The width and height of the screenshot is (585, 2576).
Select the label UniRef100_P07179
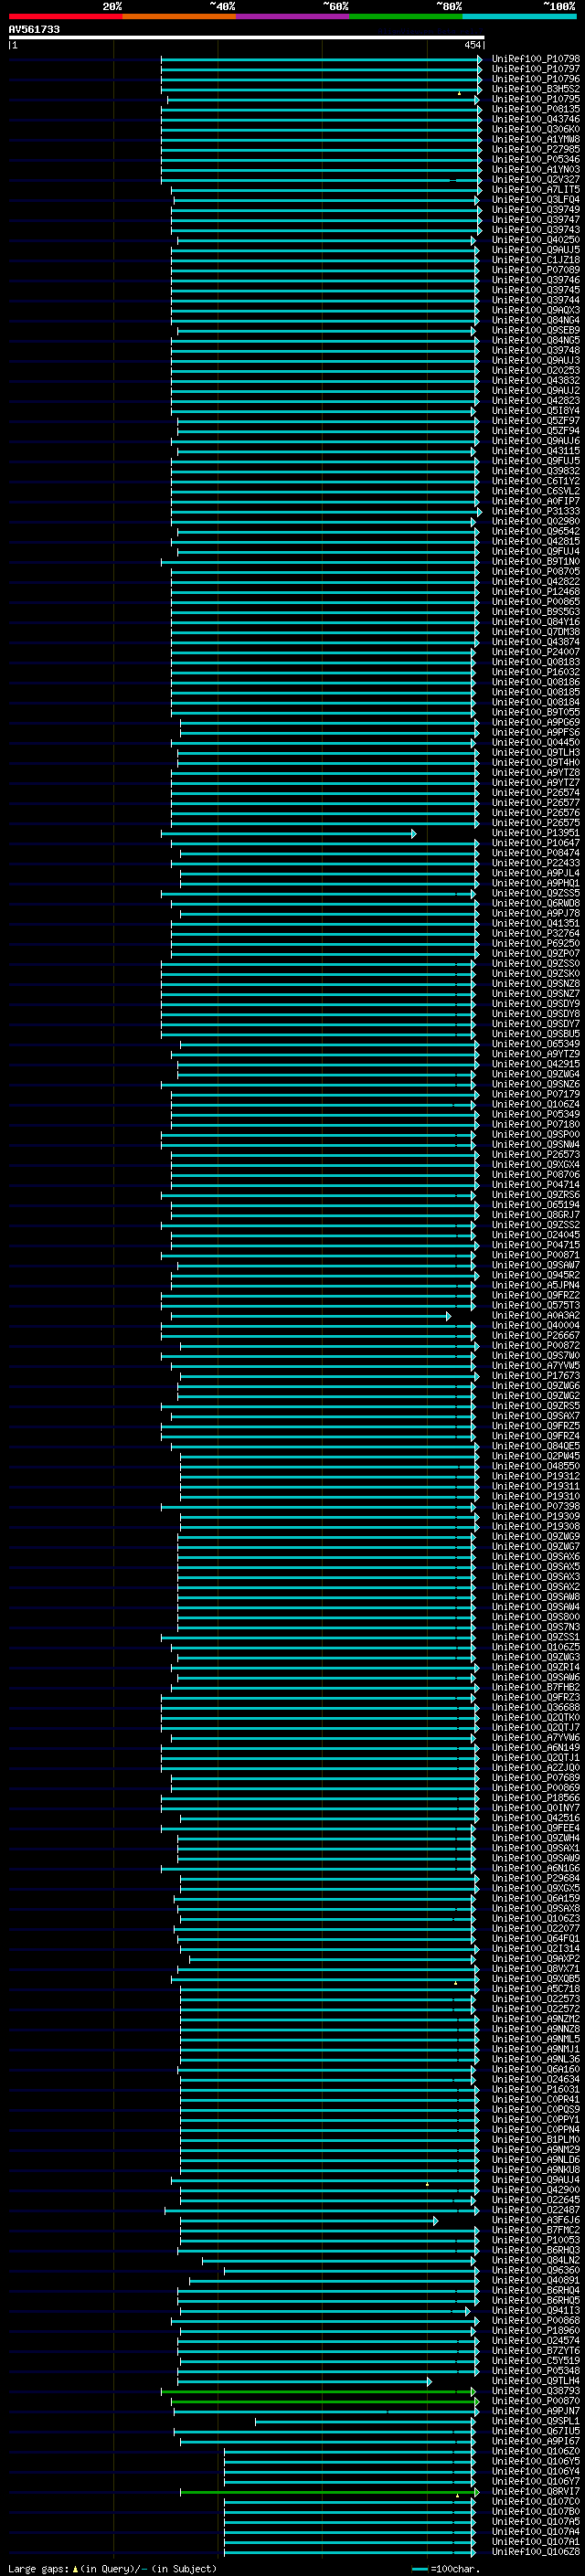point(536,1094)
